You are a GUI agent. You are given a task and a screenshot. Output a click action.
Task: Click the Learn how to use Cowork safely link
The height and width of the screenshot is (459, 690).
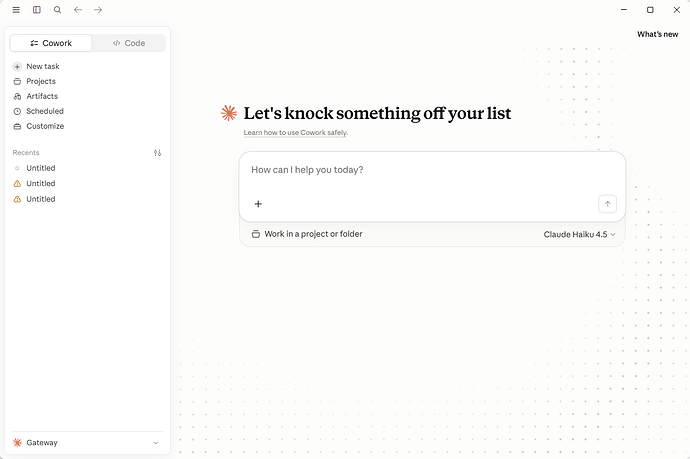click(296, 132)
